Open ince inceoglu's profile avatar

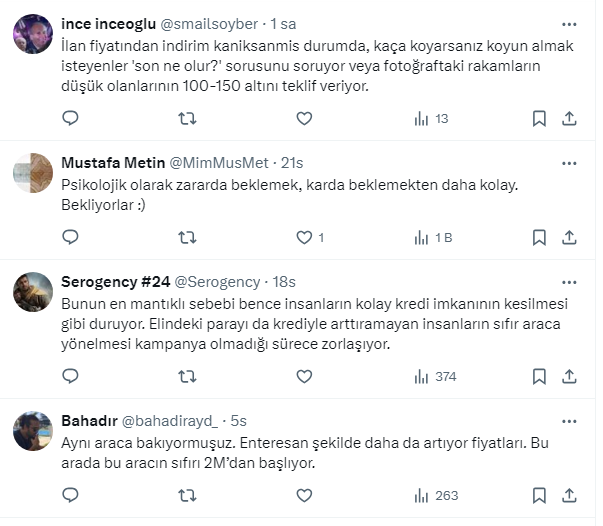(33, 34)
